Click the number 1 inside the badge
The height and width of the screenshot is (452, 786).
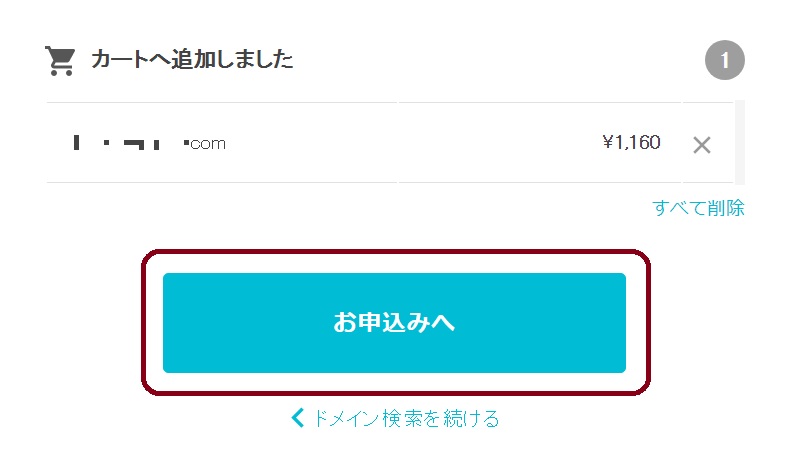tap(725, 61)
